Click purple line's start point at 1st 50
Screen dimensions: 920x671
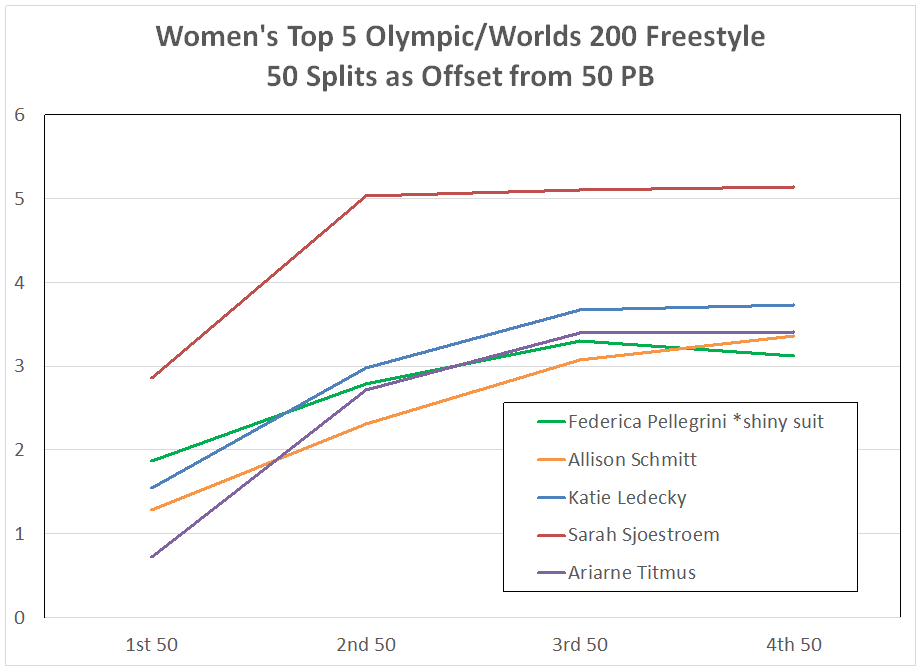tap(151, 557)
